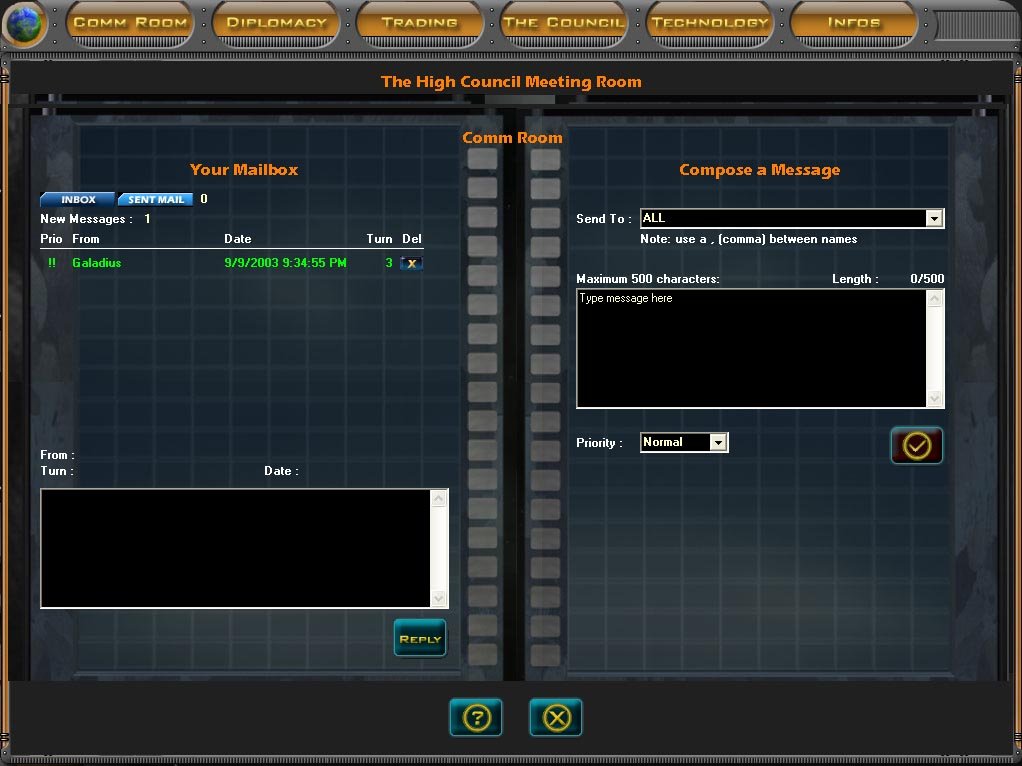Go to The Council section
This screenshot has height=766, width=1022.
coord(564,23)
